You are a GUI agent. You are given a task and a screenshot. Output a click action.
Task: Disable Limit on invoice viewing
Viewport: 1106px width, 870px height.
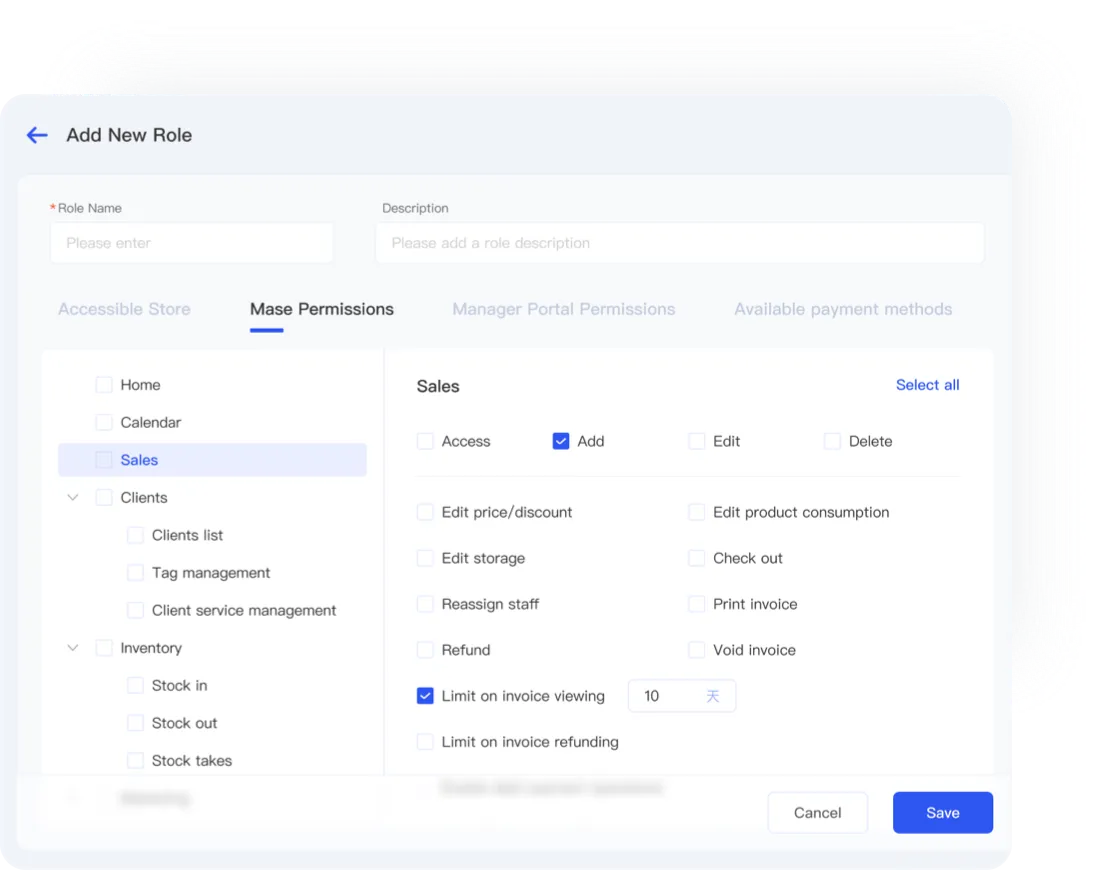pyautogui.click(x=426, y=696)
